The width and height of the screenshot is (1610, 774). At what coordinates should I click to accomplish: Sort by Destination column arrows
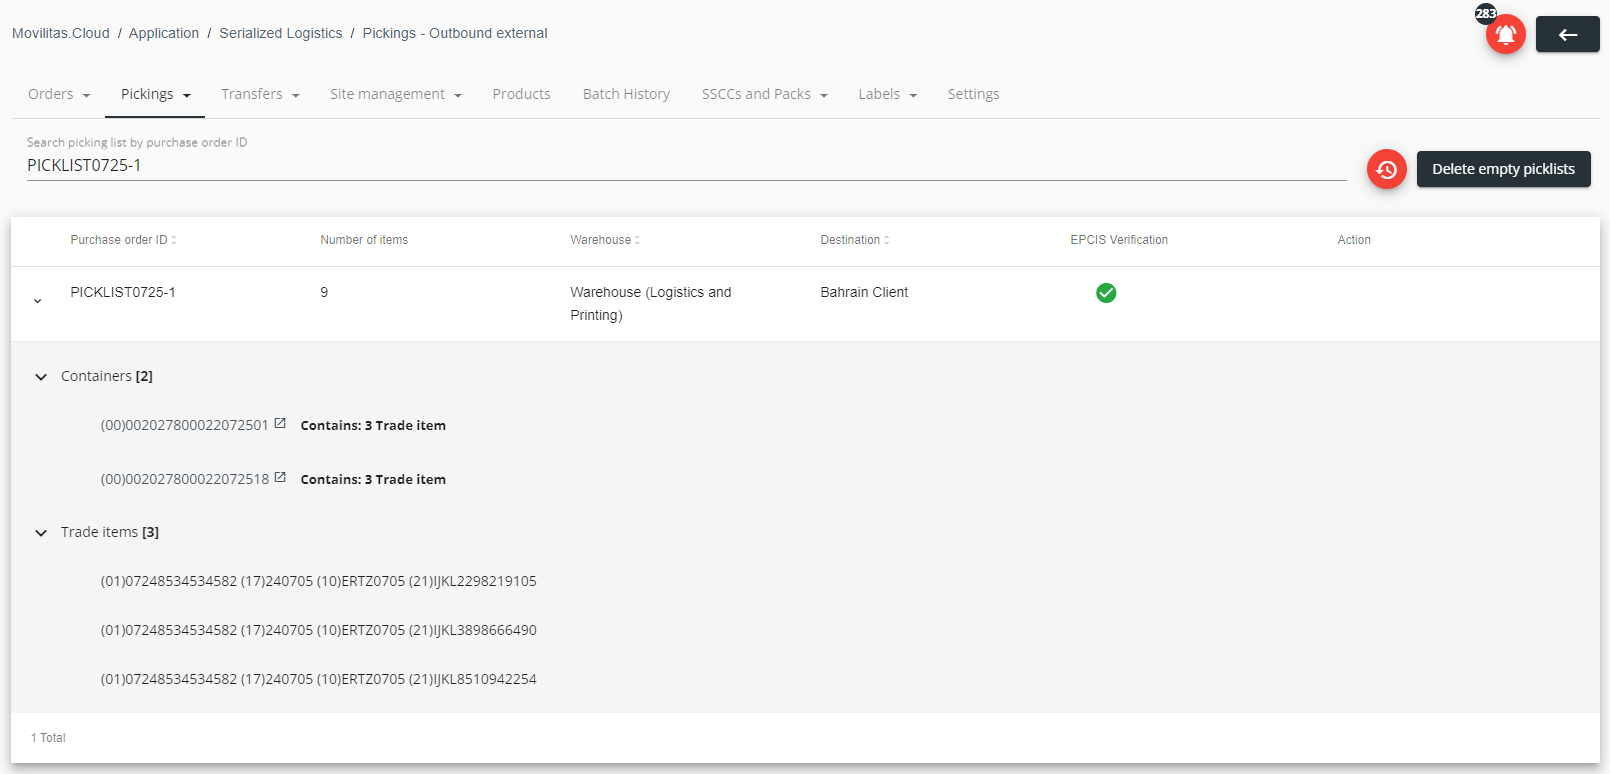coord(886,240)
